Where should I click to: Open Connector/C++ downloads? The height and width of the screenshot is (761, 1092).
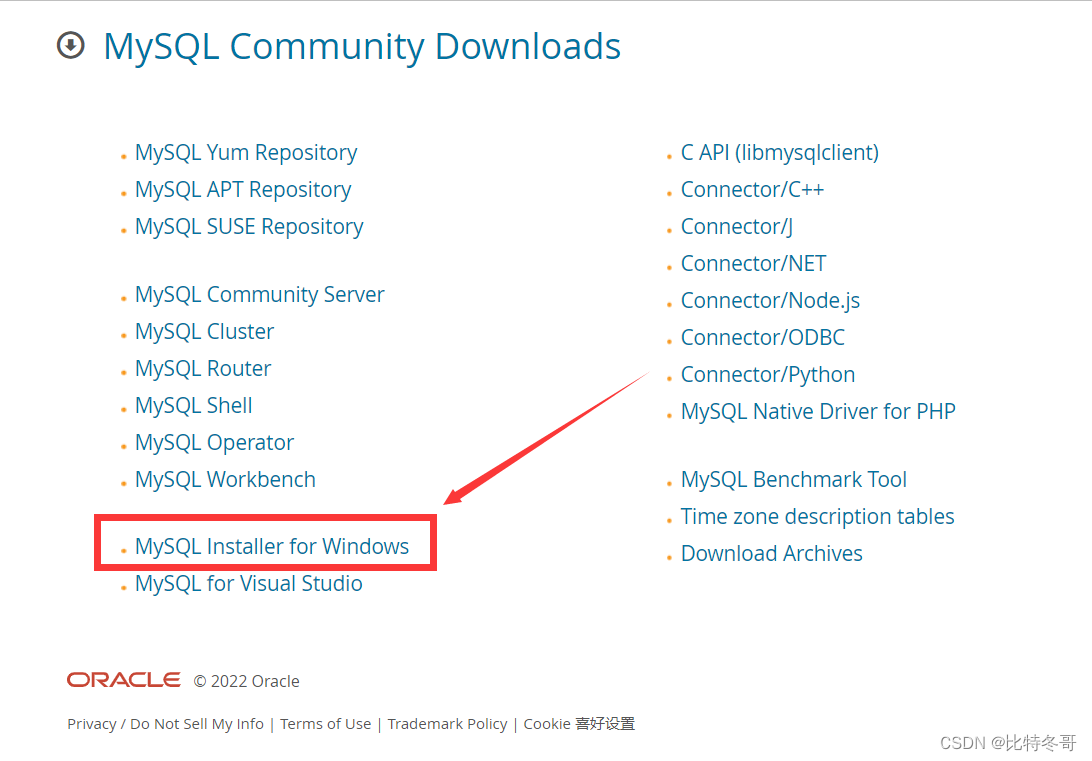(752, 189)
